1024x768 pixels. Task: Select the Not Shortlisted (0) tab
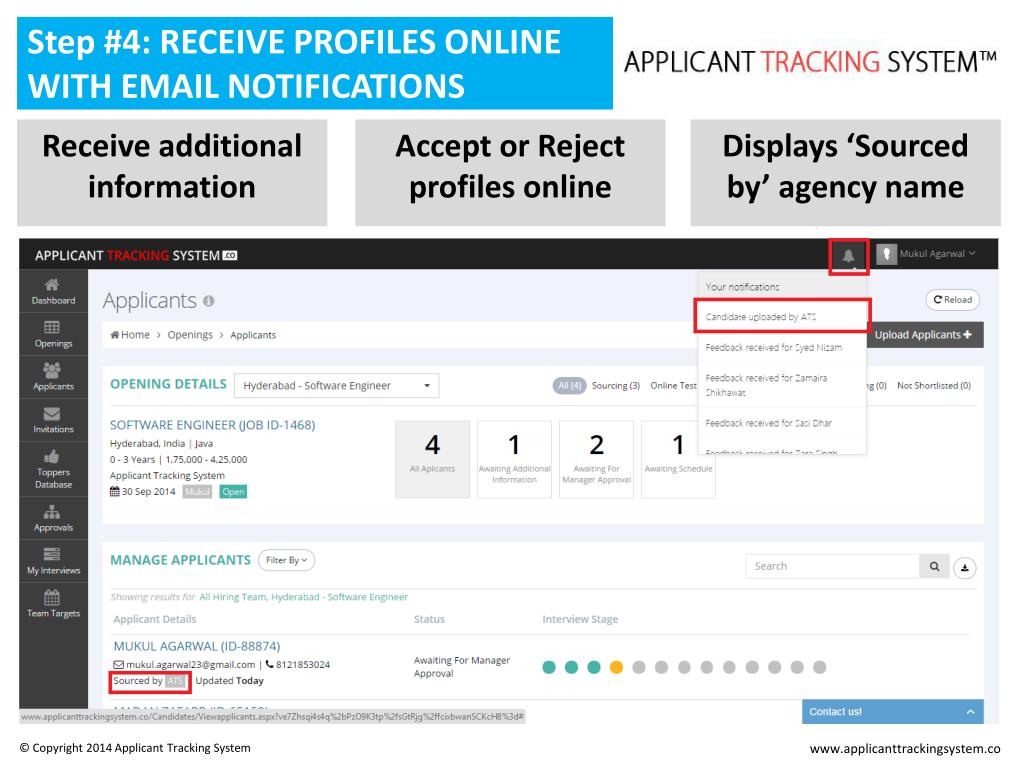tap(933, 385)
